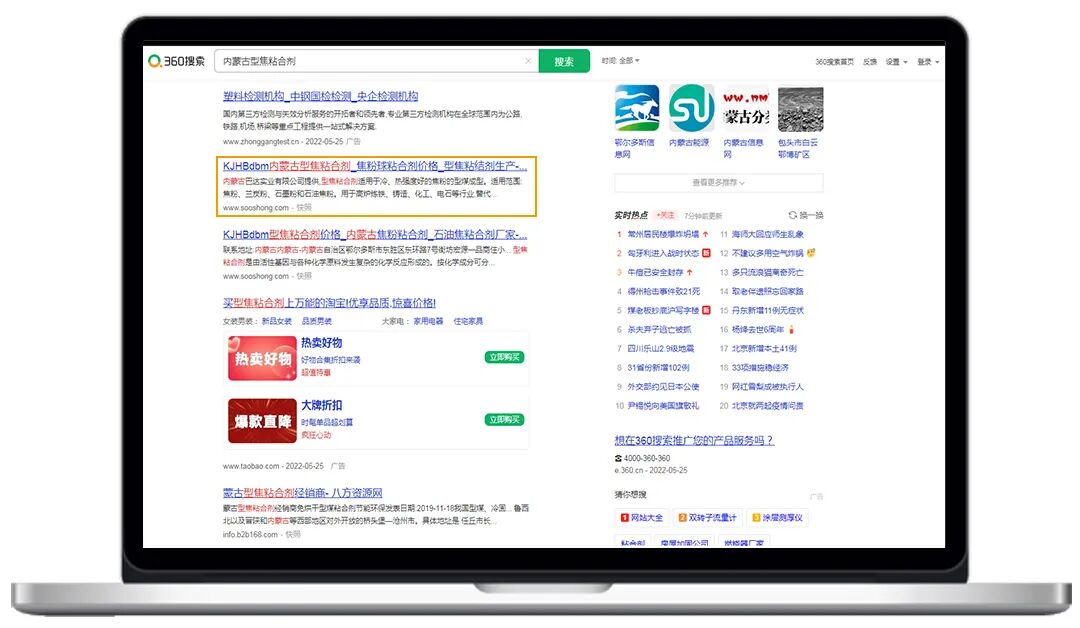Click the 360搜索 logo

click(176, 61)
